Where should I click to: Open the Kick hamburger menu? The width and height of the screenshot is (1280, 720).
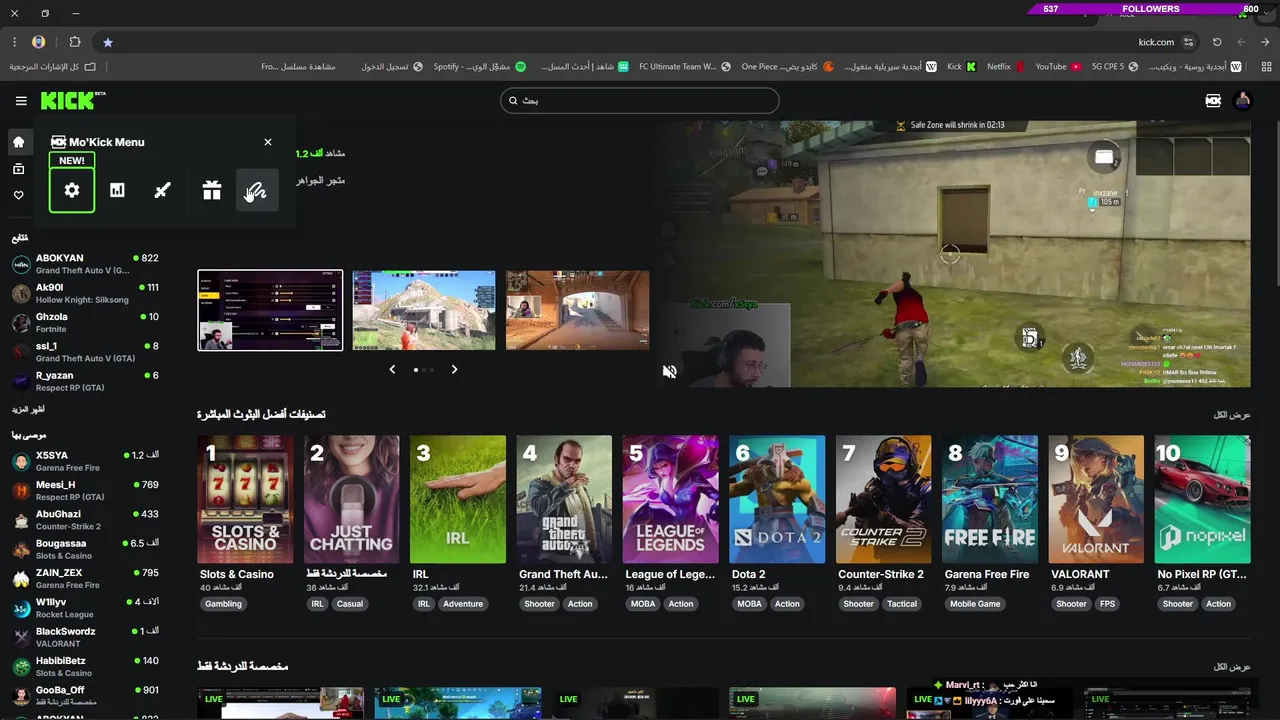21,101
